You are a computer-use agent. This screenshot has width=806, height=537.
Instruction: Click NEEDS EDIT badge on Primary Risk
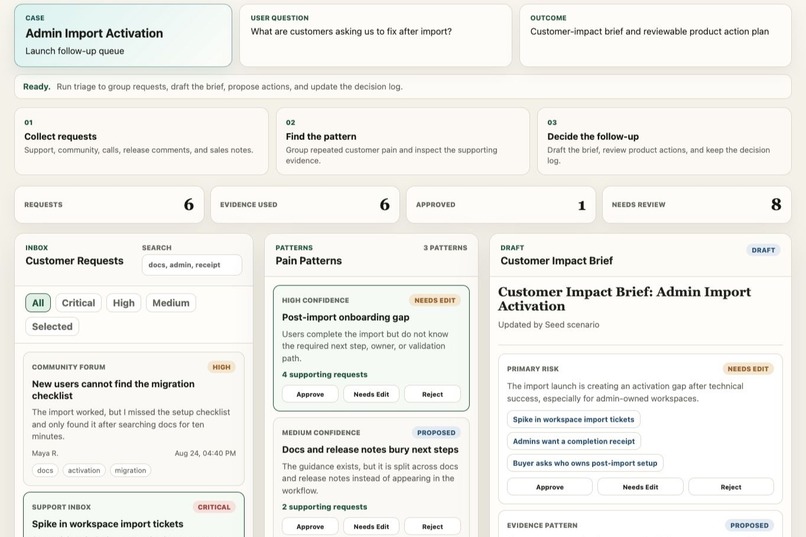[748, 368]
